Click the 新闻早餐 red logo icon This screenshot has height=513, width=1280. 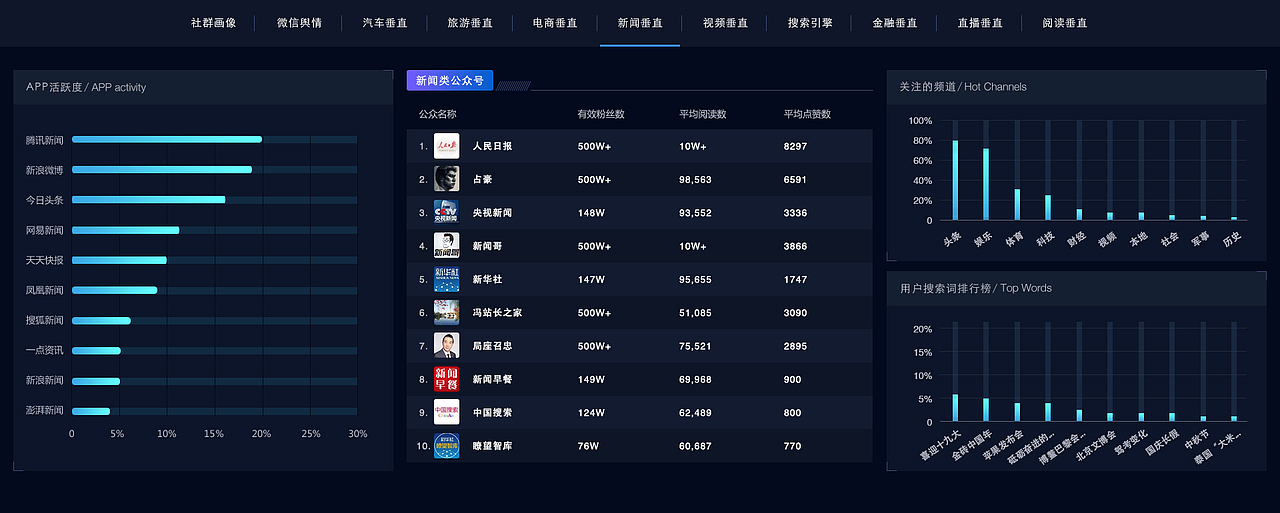[x=446, y=379]
